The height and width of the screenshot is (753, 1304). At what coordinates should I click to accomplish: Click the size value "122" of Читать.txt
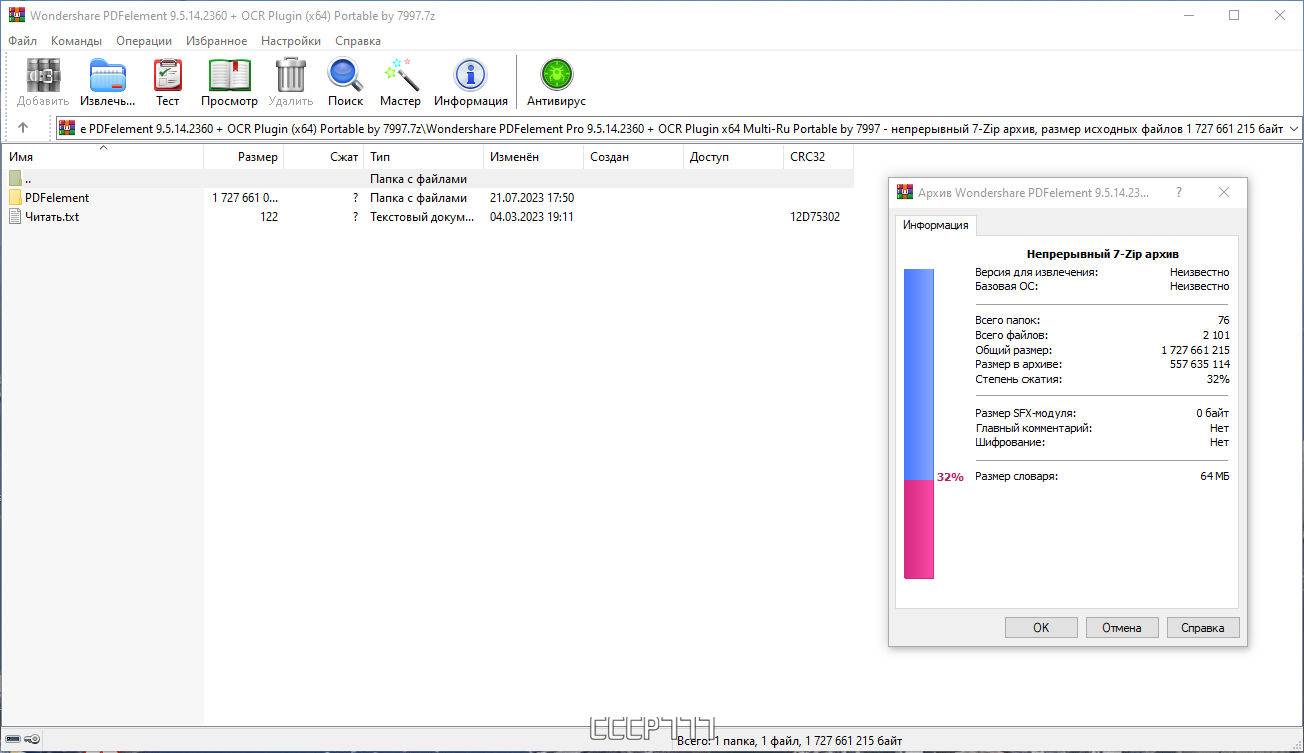268,217
